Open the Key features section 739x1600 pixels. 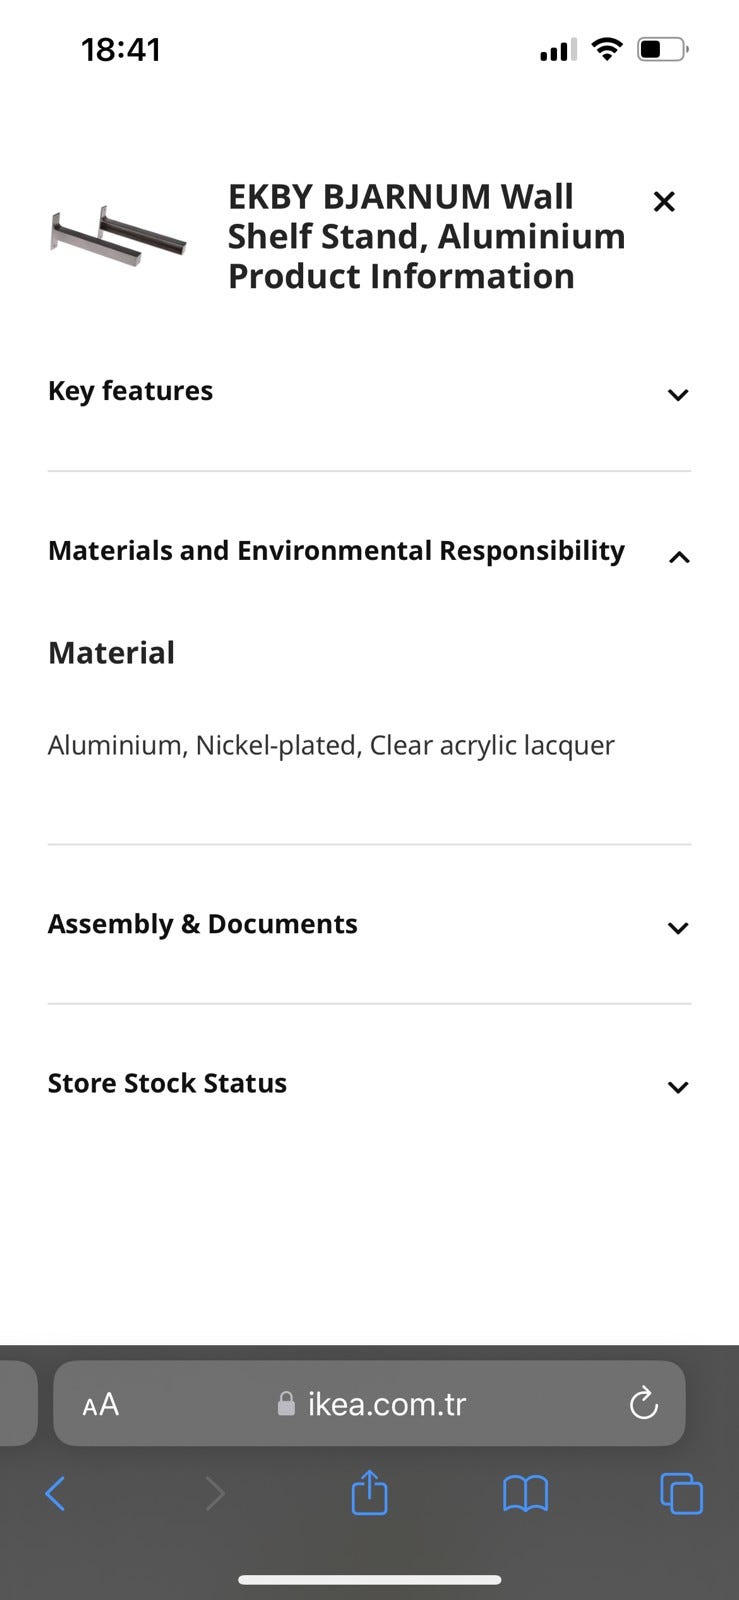click(131, 391)
